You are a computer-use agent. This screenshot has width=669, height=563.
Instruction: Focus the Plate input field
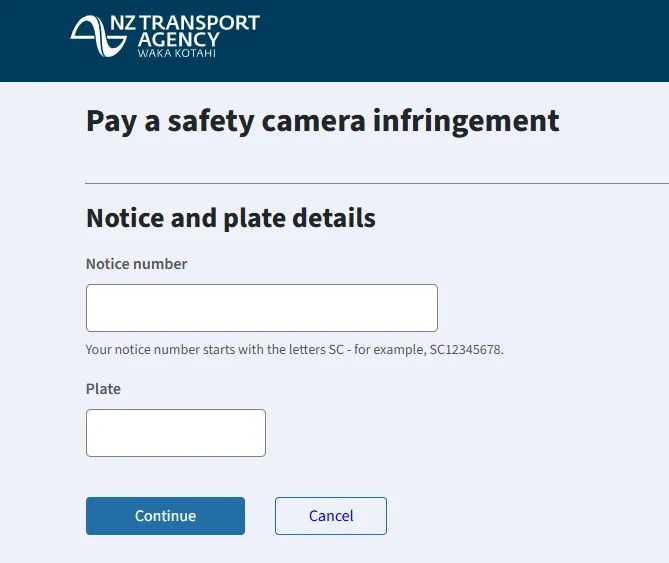click(x=176, y=433)
